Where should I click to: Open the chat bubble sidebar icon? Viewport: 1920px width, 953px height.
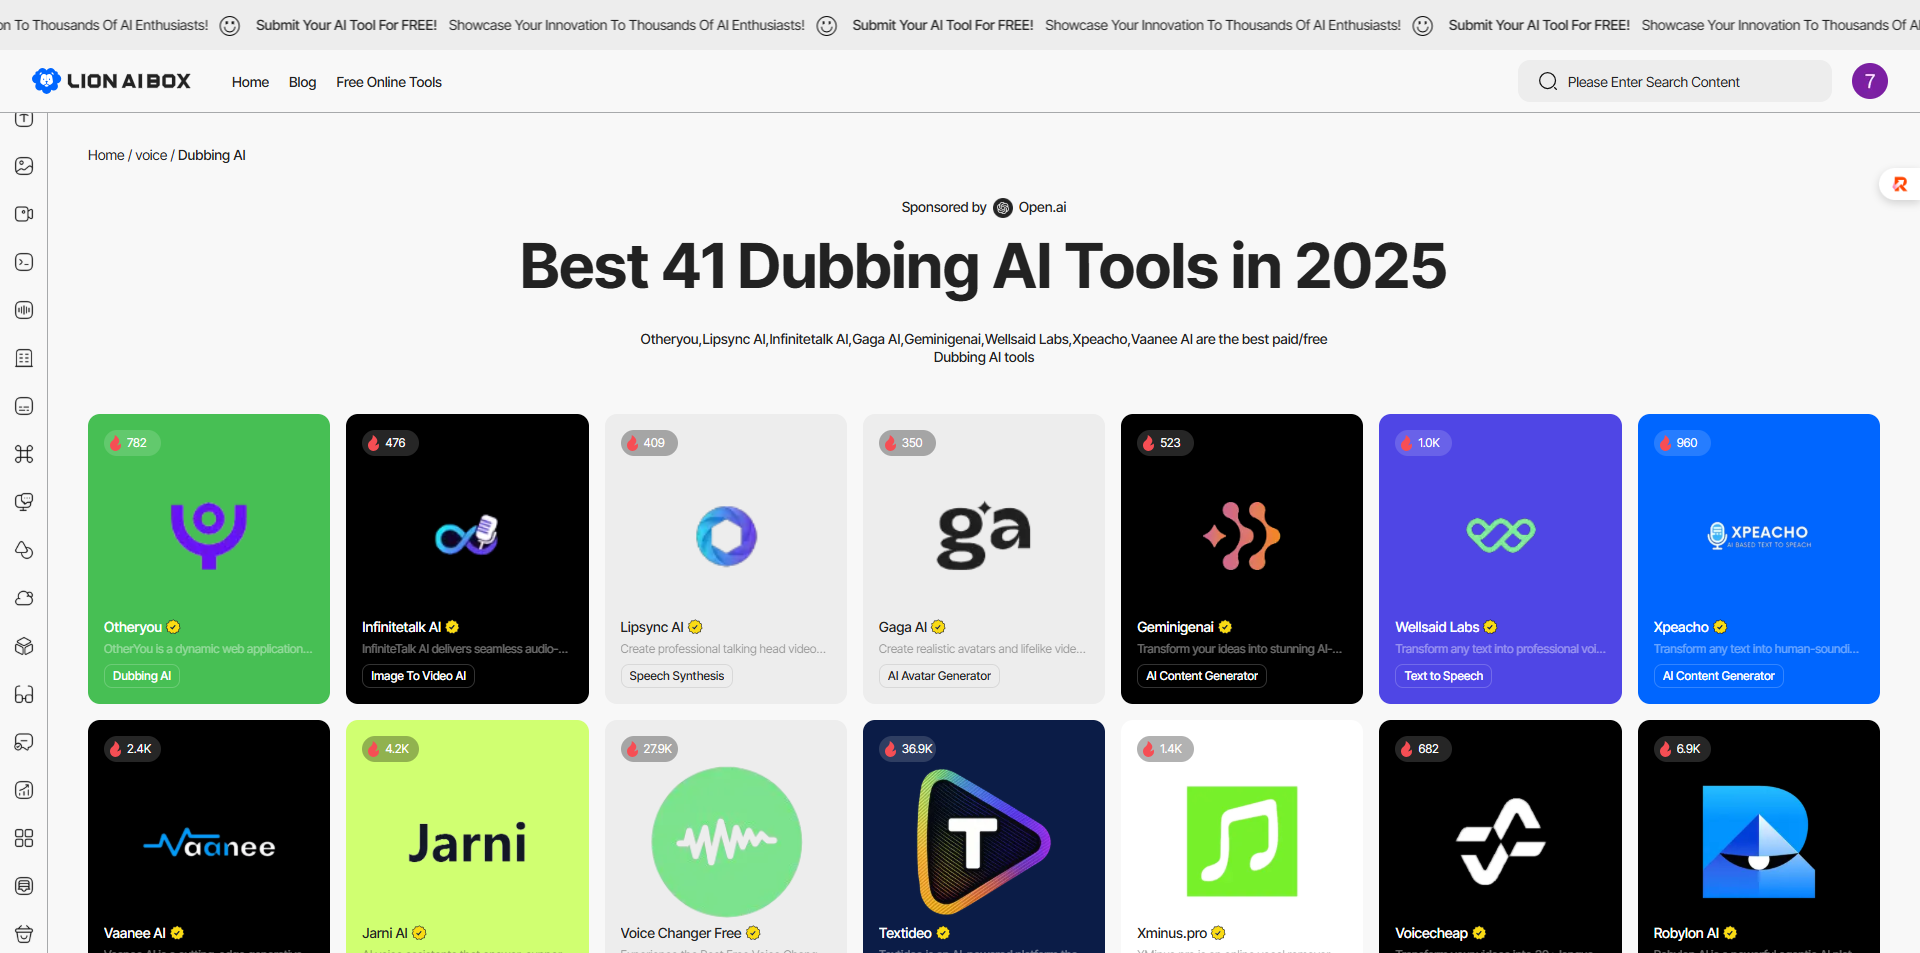point(24,742)
